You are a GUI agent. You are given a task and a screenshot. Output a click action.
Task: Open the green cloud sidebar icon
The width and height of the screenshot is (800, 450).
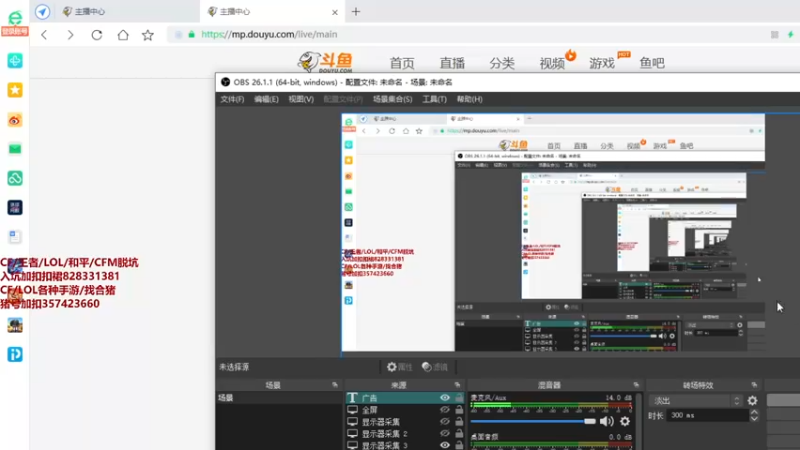[15, 178]
